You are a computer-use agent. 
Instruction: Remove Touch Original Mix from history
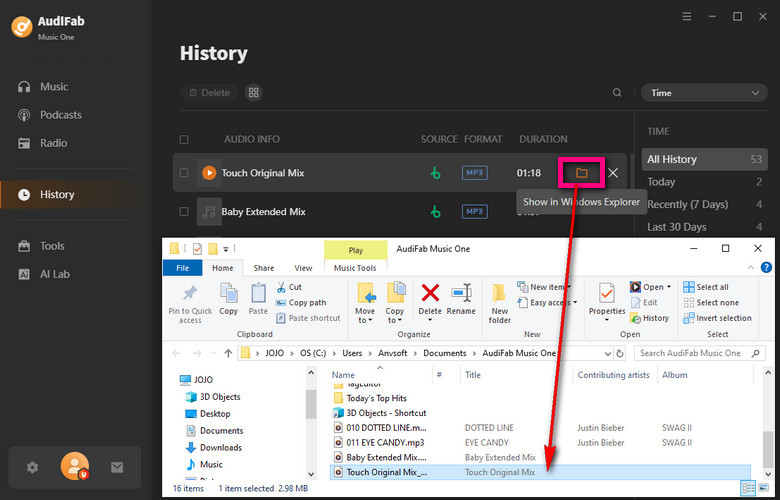pyautogui.click(x=613, y=173)
